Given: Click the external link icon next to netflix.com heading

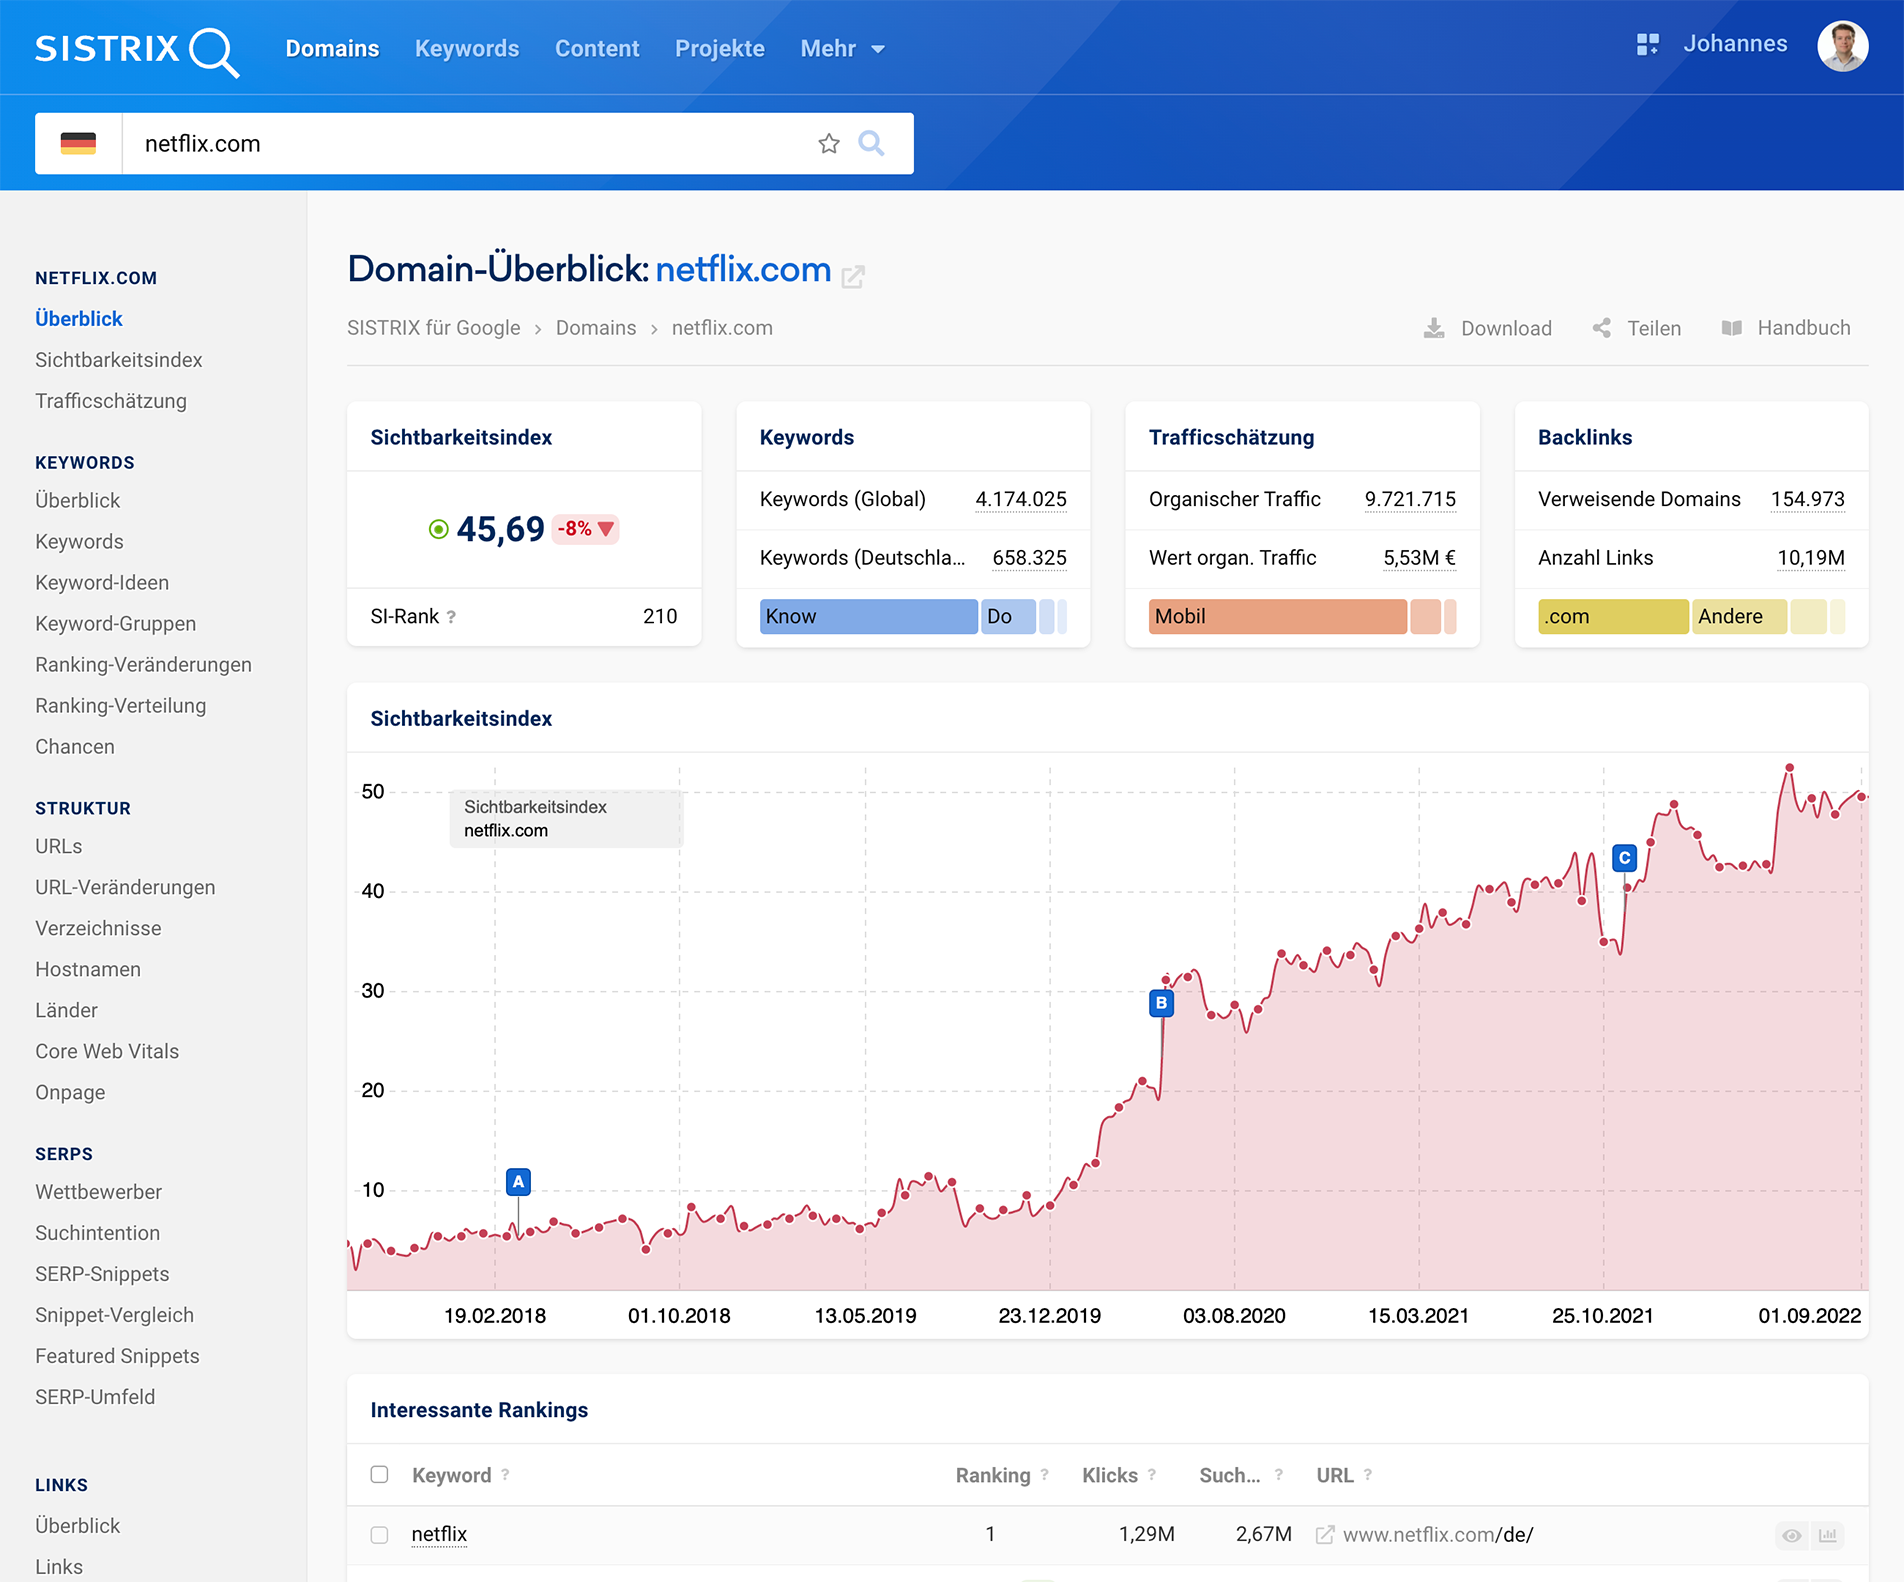Looking at the screenshot, I should point(853,276).
